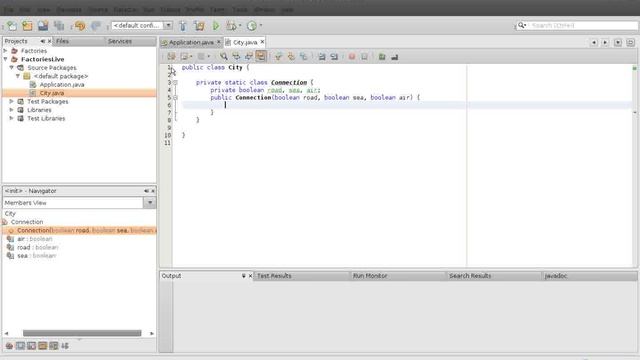Click the Shift Line Right icon
Viewport: 640px width, 360px height.
pyautogui.click(x=334, y=57)
